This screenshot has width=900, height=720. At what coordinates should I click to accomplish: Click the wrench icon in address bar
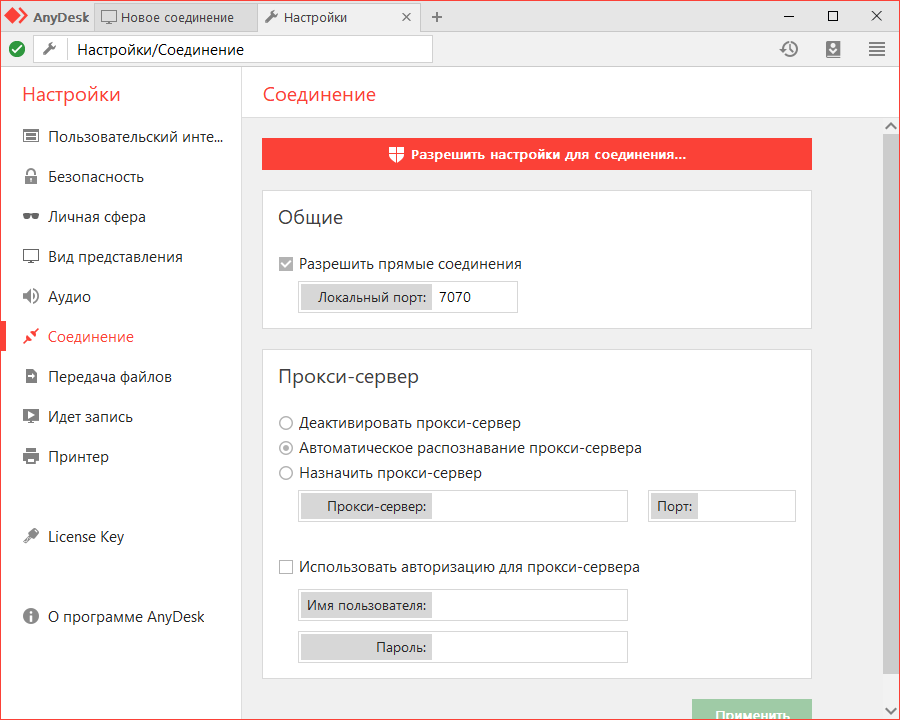pyautogui.click(x=50, y=49)
